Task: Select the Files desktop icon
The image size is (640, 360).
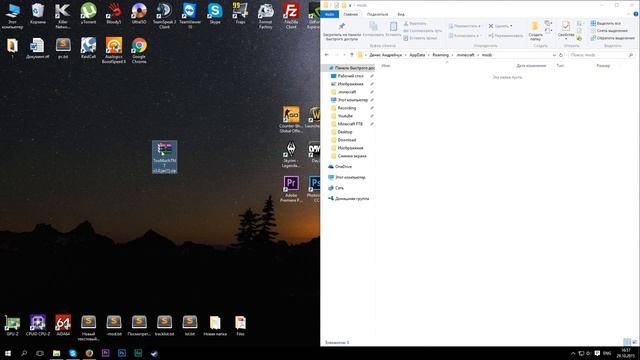Action: (240, 326)
